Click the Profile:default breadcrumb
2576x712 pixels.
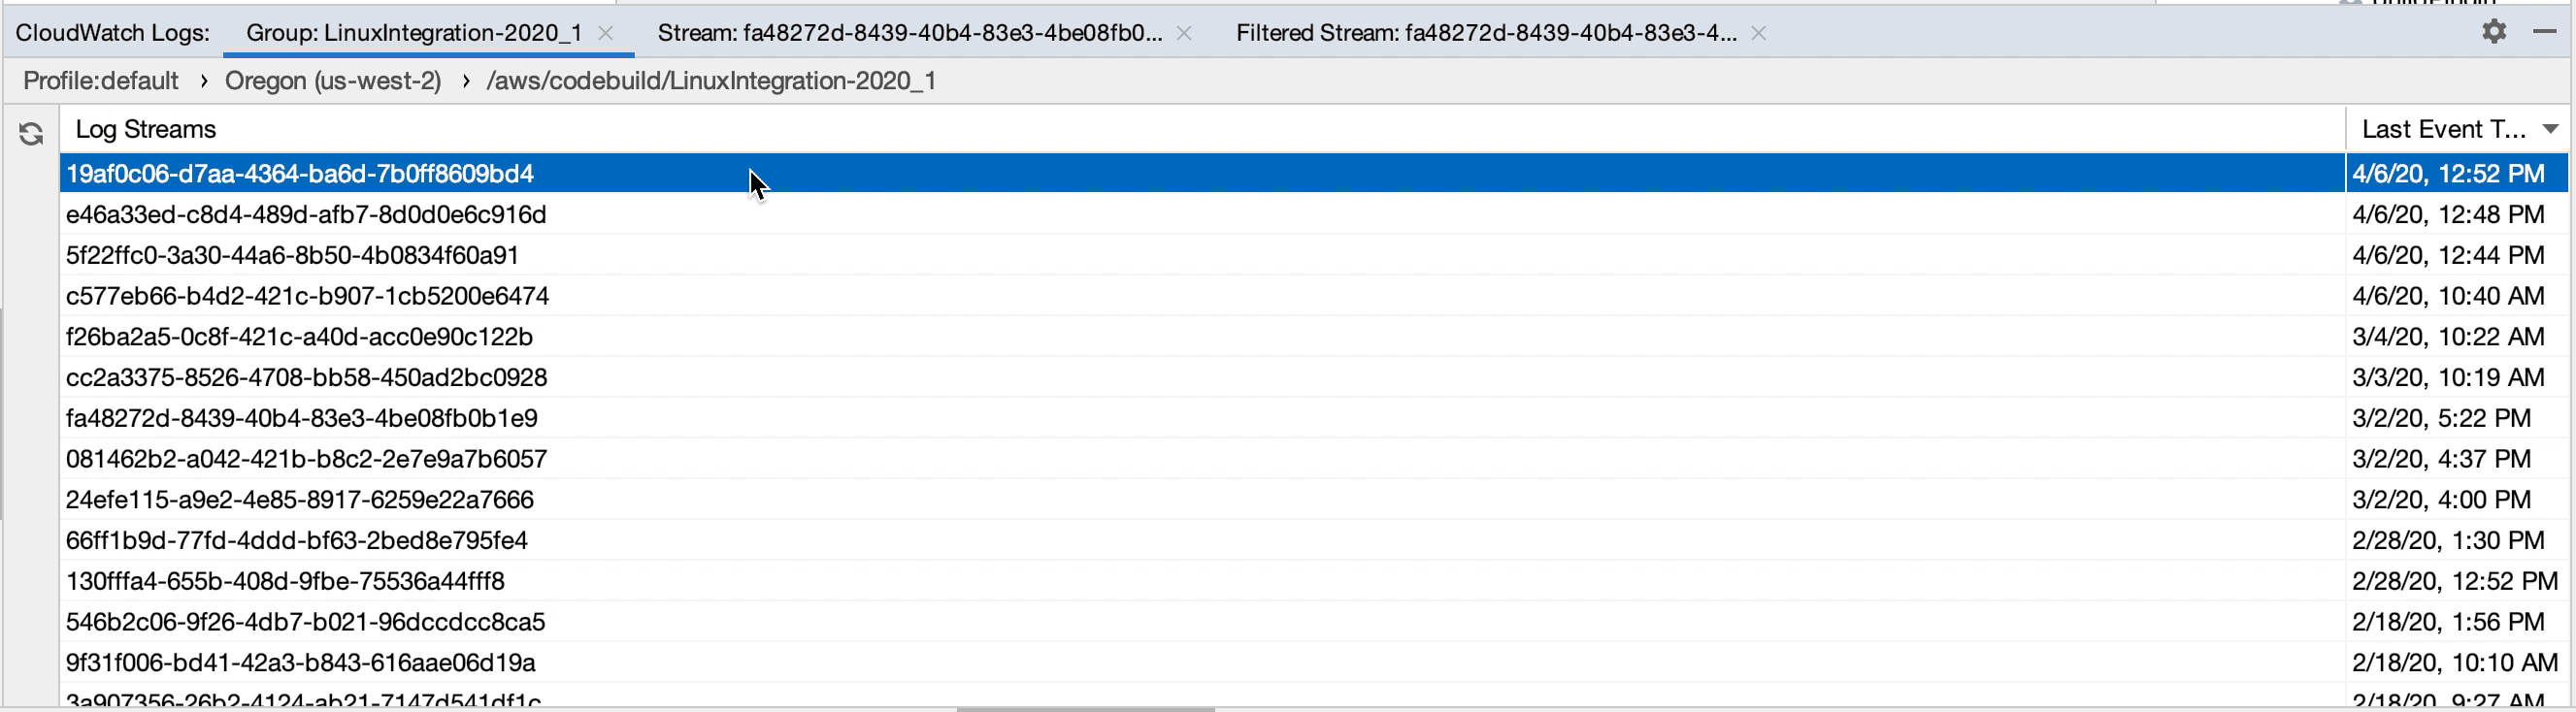pos(100,81)
